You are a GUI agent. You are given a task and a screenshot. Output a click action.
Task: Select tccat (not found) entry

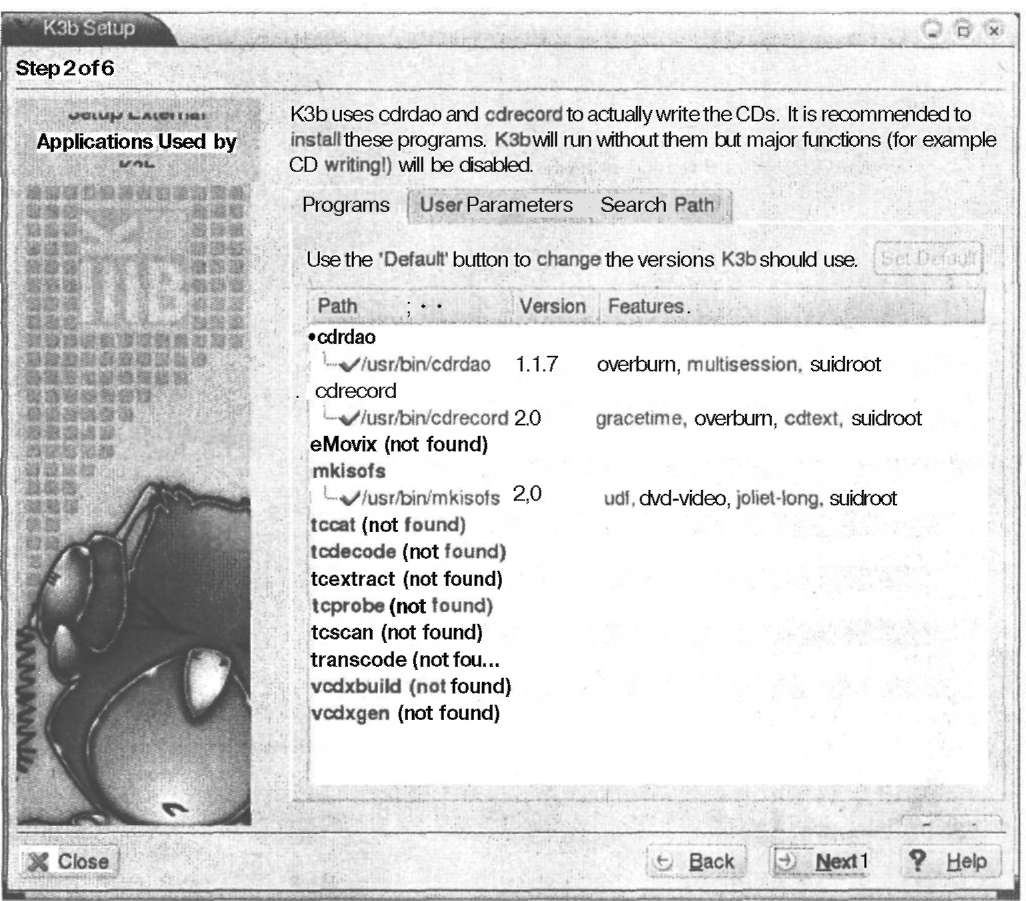[x=388, y=525]
